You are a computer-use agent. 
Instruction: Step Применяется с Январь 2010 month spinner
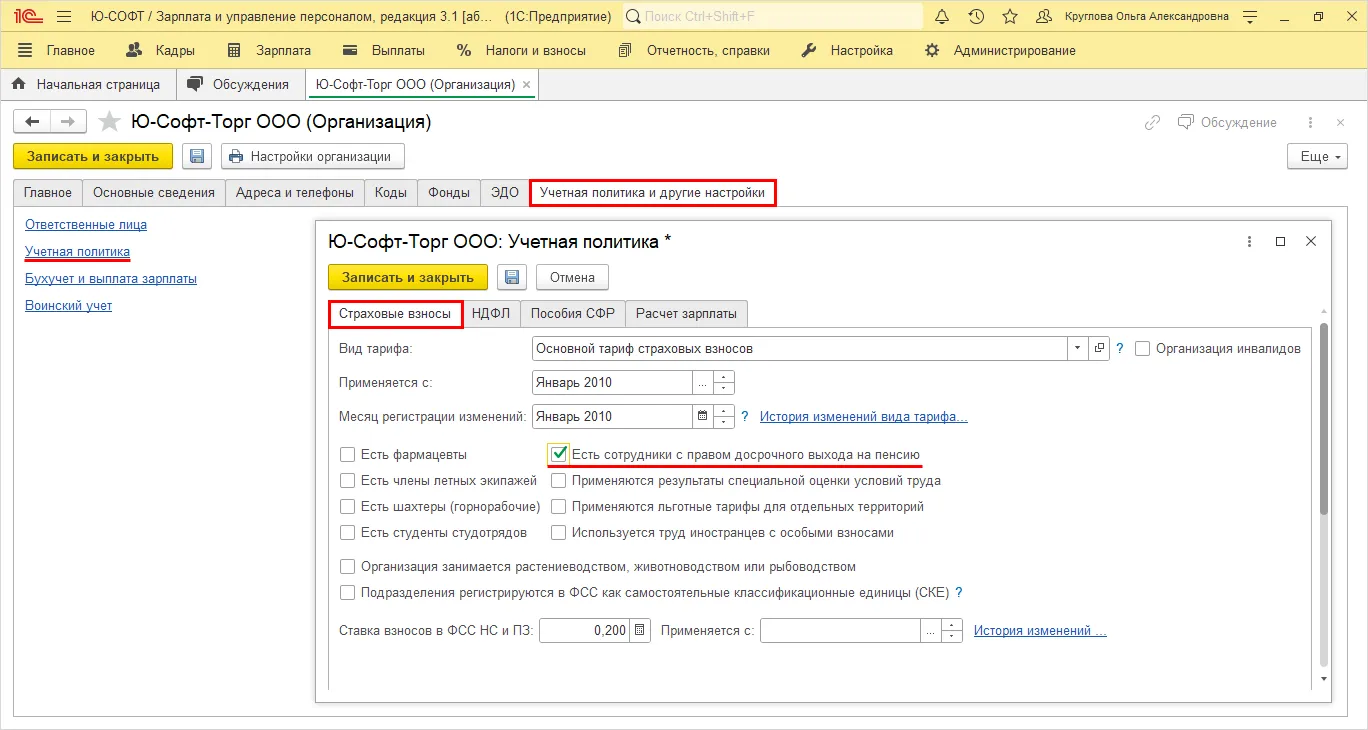pos(725,383)
